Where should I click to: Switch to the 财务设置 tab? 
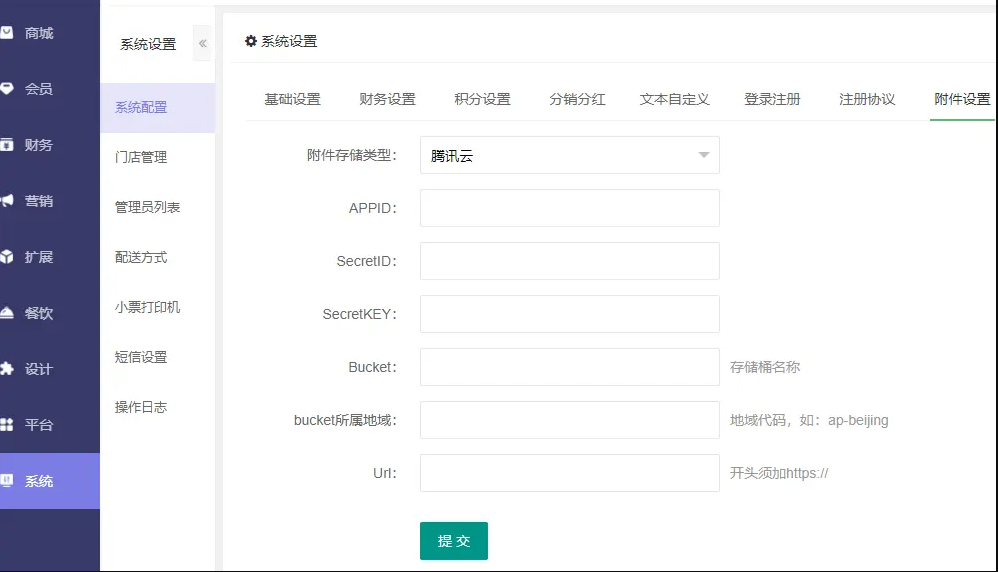(x=387, y=99)
